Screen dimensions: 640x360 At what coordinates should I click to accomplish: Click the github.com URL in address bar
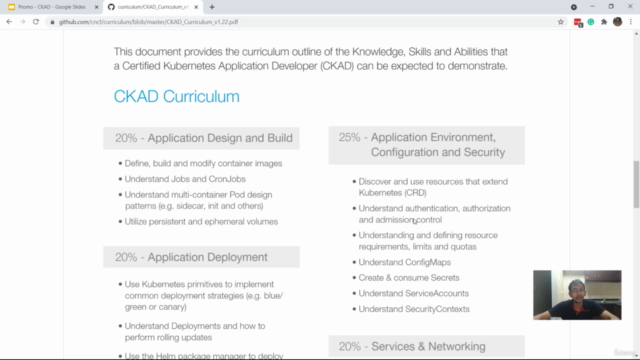coord(149,22)
